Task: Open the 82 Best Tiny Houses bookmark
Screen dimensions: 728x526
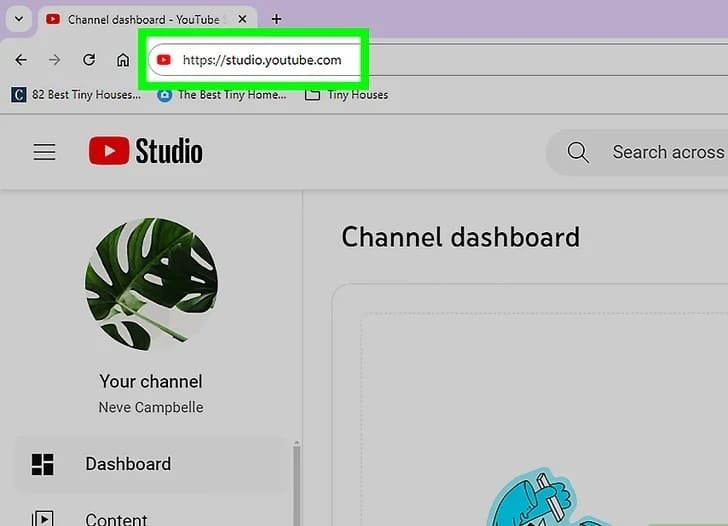Action: pos(78,95)
